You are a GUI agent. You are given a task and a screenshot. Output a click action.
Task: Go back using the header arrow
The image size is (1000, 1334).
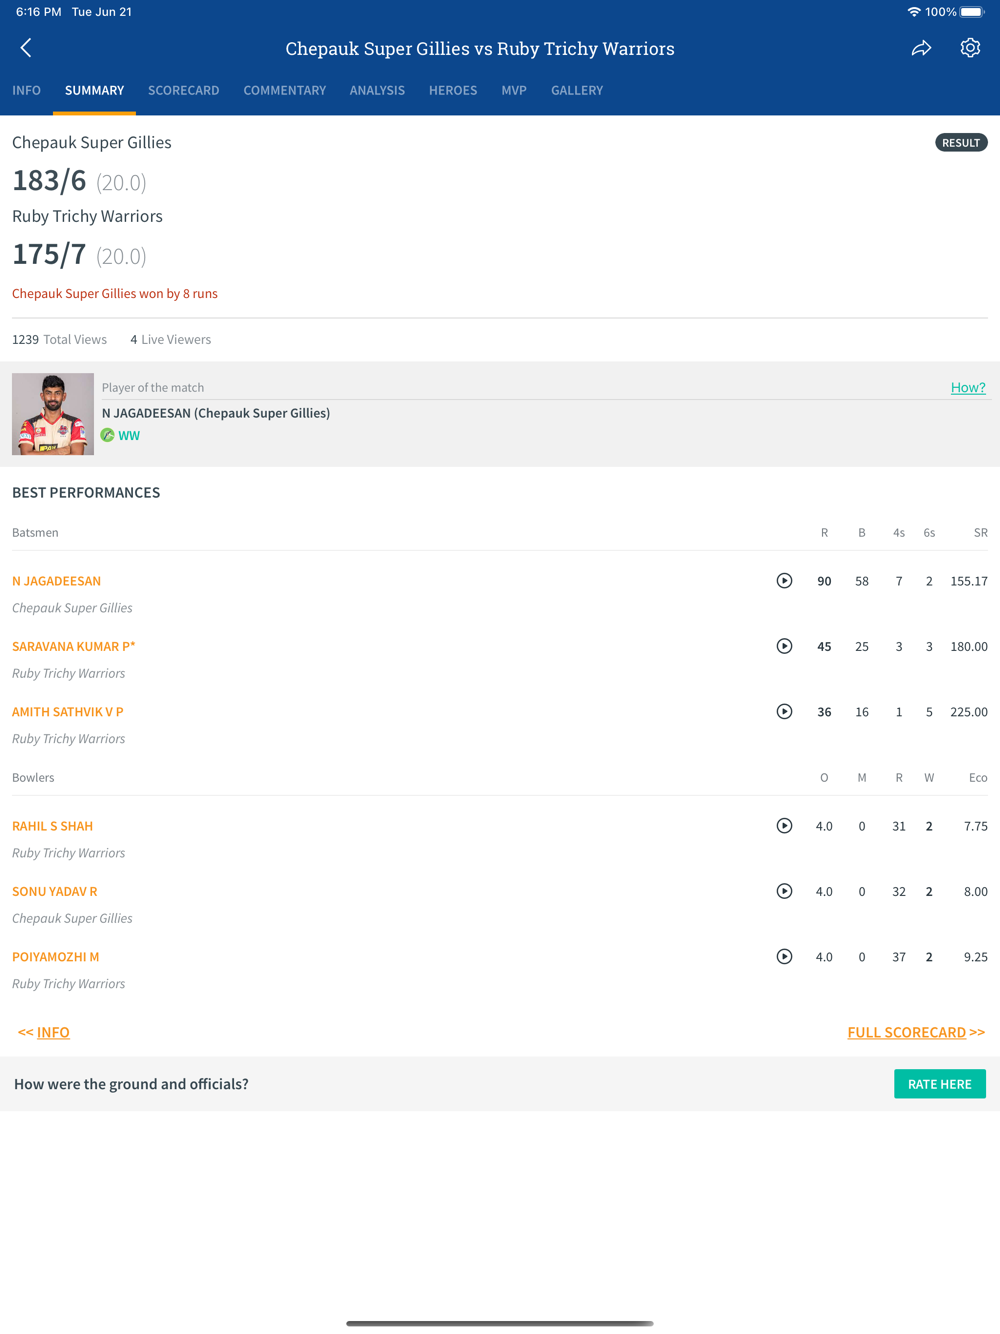point(26,48)
